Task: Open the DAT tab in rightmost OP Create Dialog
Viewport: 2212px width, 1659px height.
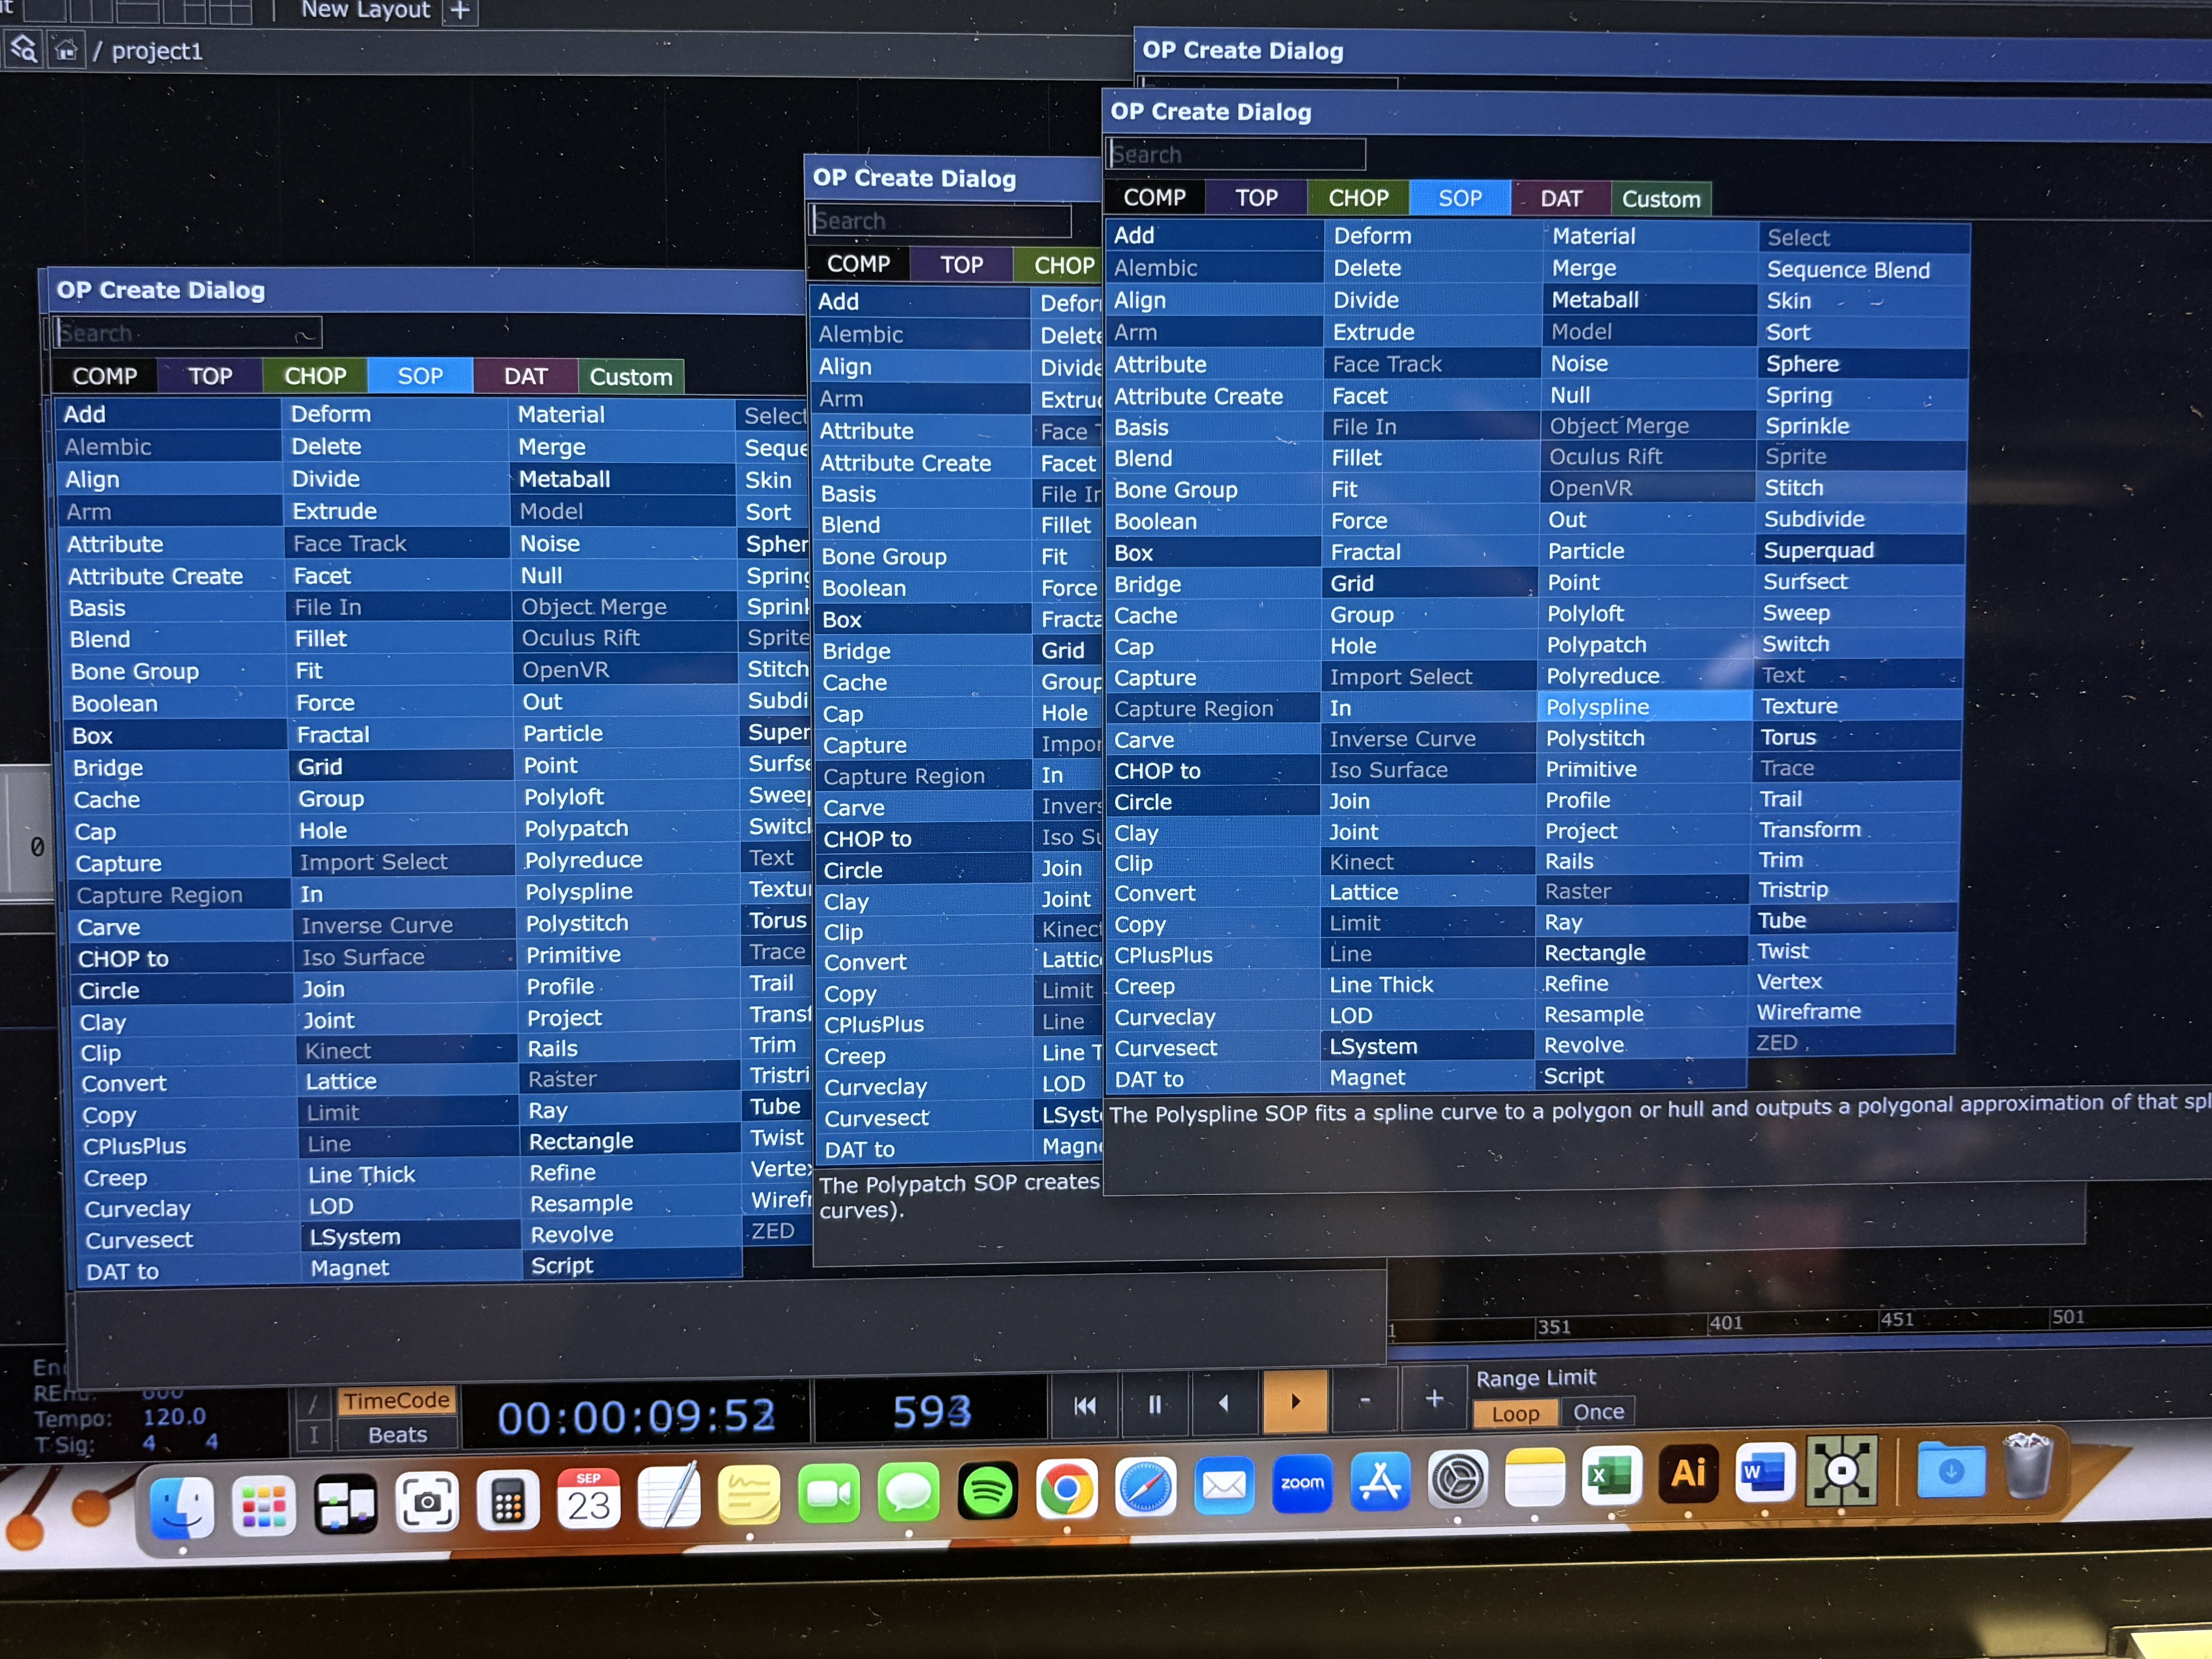Action: click(x=1559, y=197)
